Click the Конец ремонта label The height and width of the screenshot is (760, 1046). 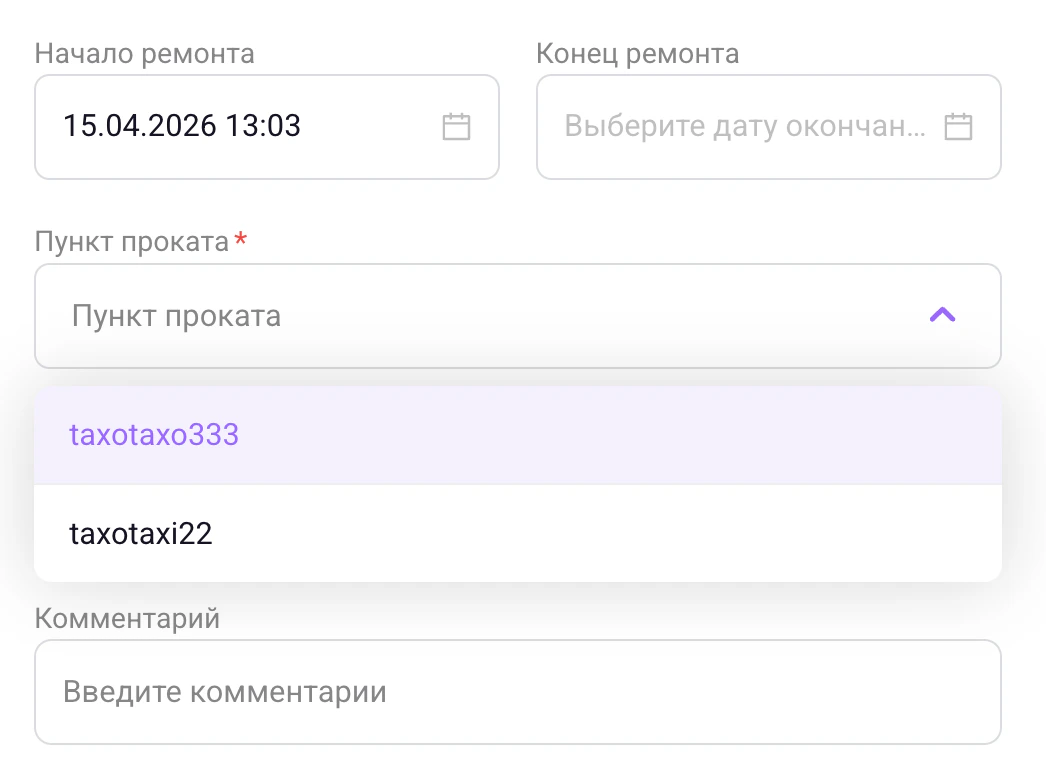click(638, 53)
